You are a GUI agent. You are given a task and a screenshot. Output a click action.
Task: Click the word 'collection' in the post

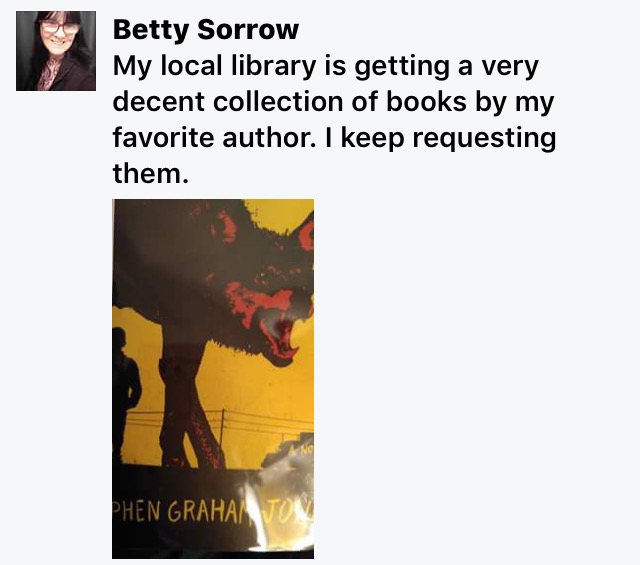tap(278, 102)
